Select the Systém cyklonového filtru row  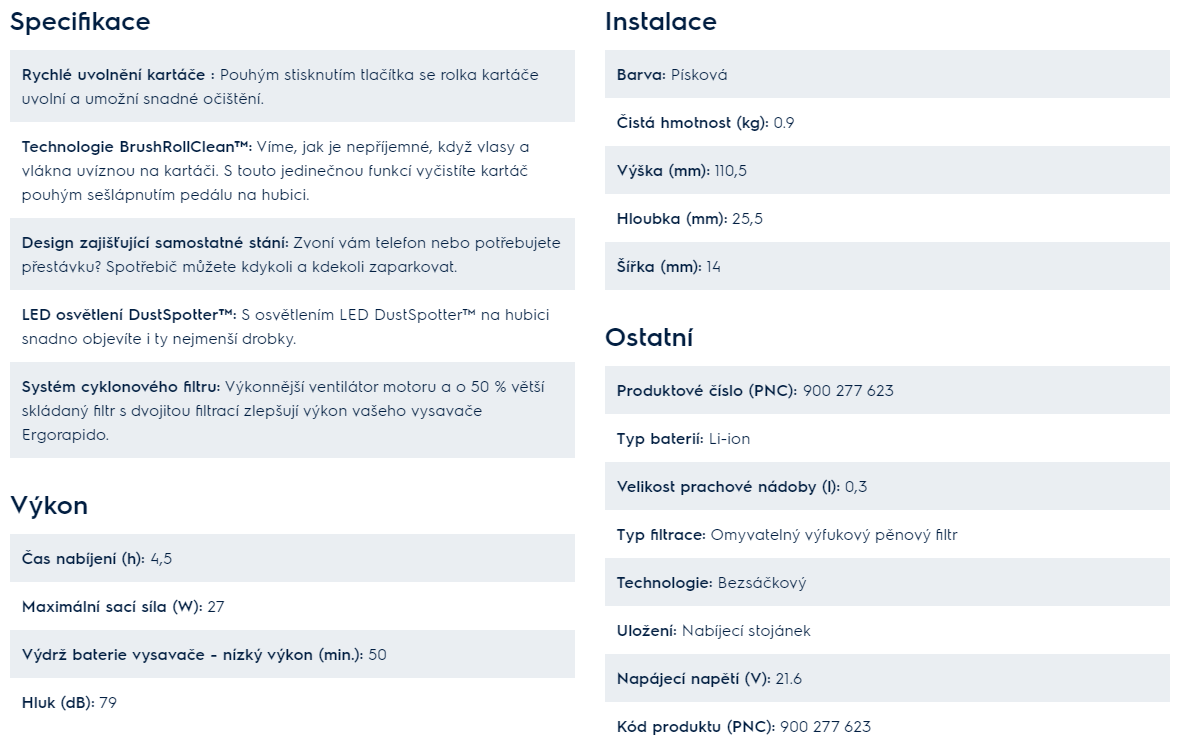[x=292, y=411]
